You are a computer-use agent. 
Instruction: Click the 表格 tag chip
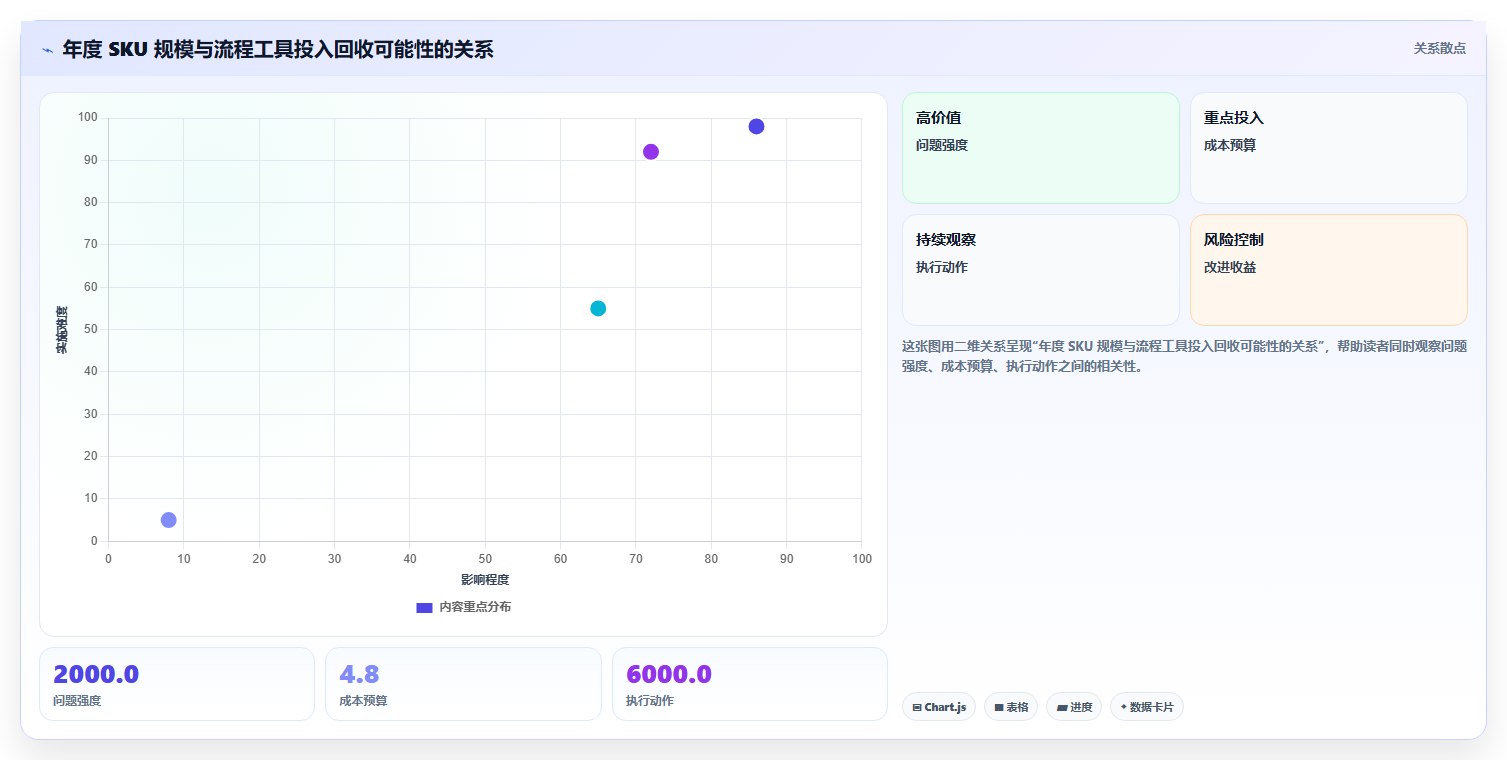pyautogui.click(x=1011, y=707)
